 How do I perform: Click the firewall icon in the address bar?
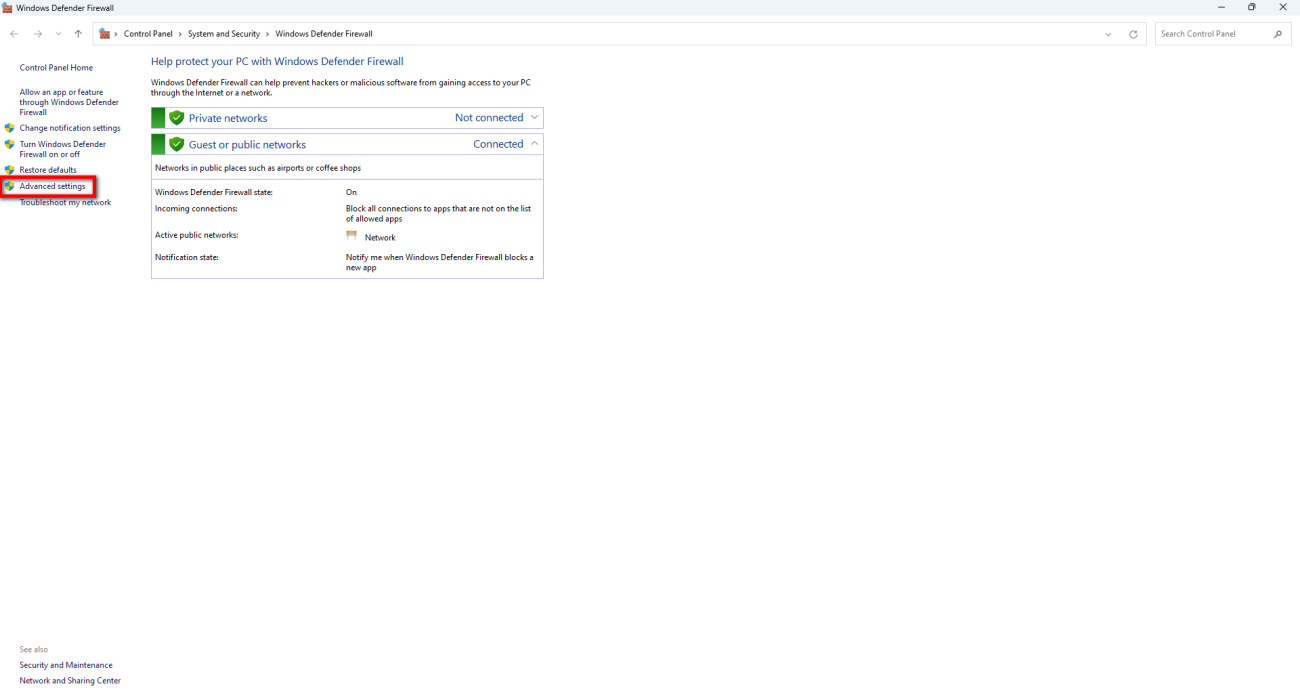105,34
